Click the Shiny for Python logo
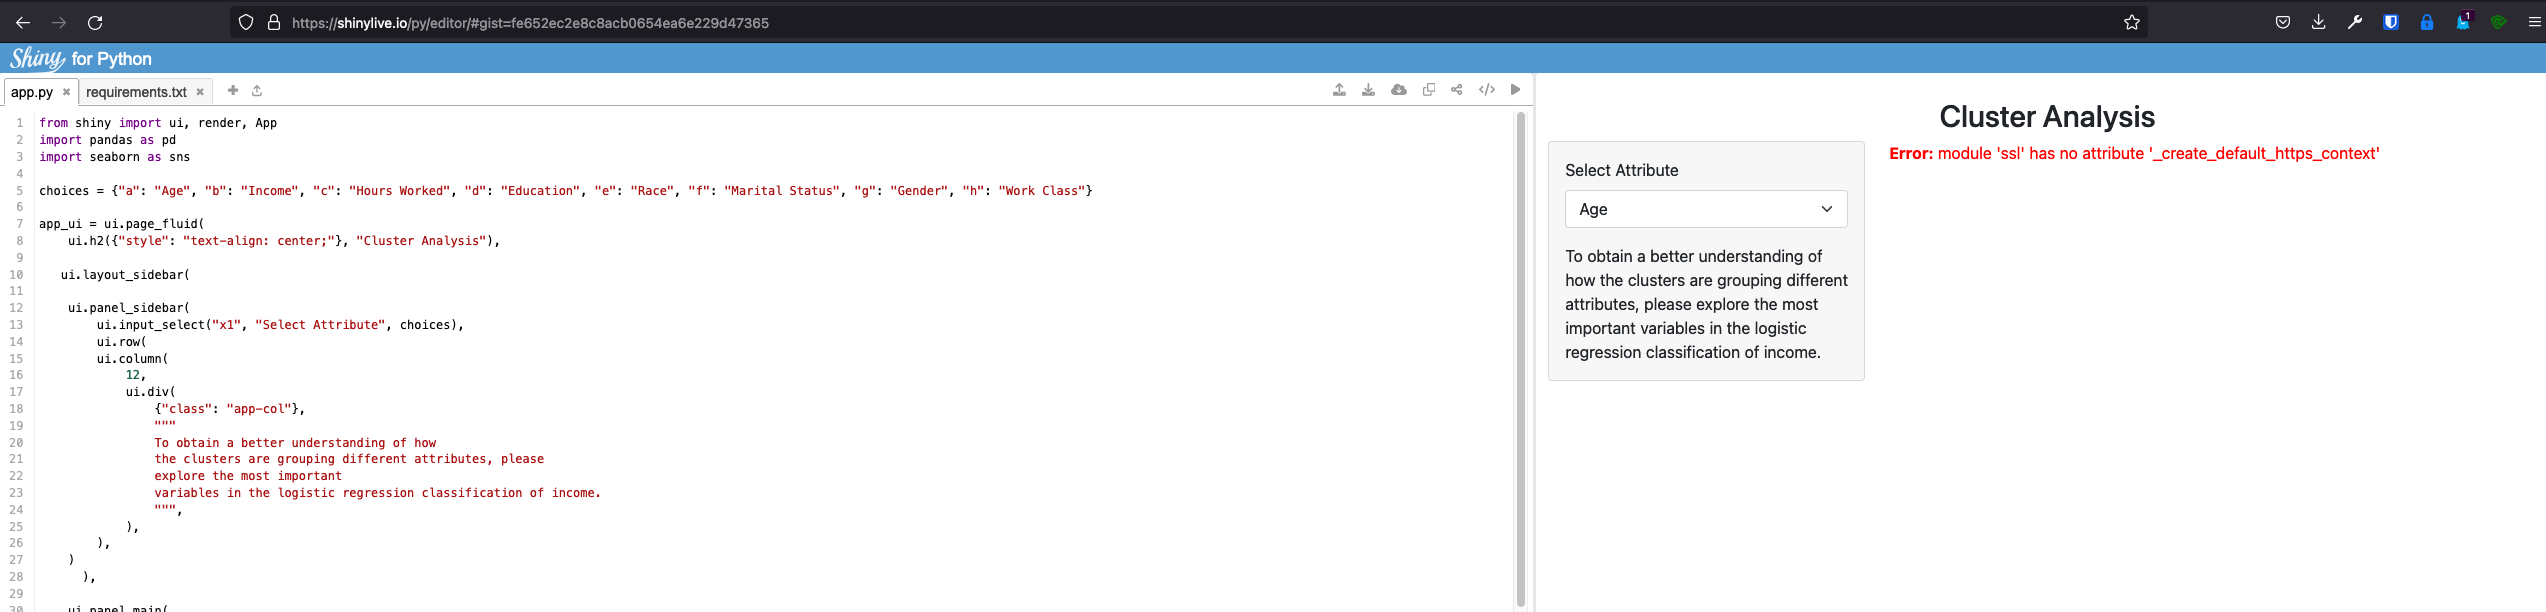 click(x=81, y=58)
